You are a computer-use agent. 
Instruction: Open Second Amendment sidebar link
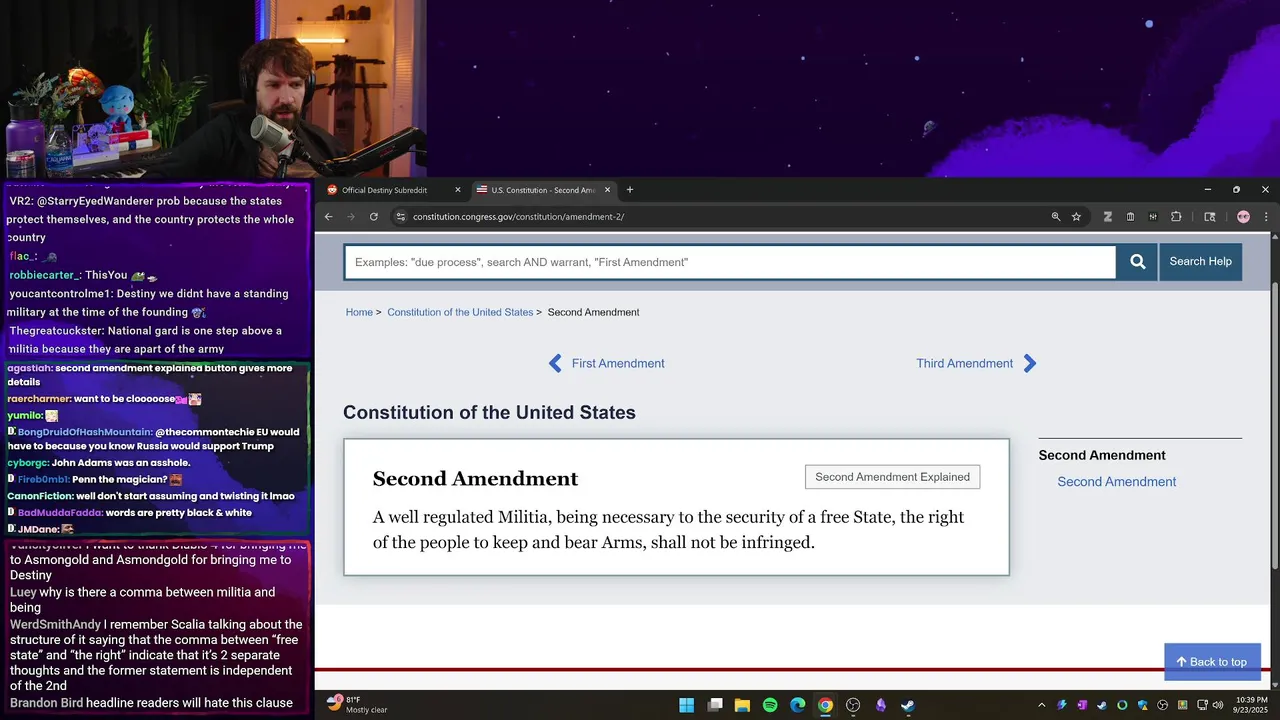1116,482
